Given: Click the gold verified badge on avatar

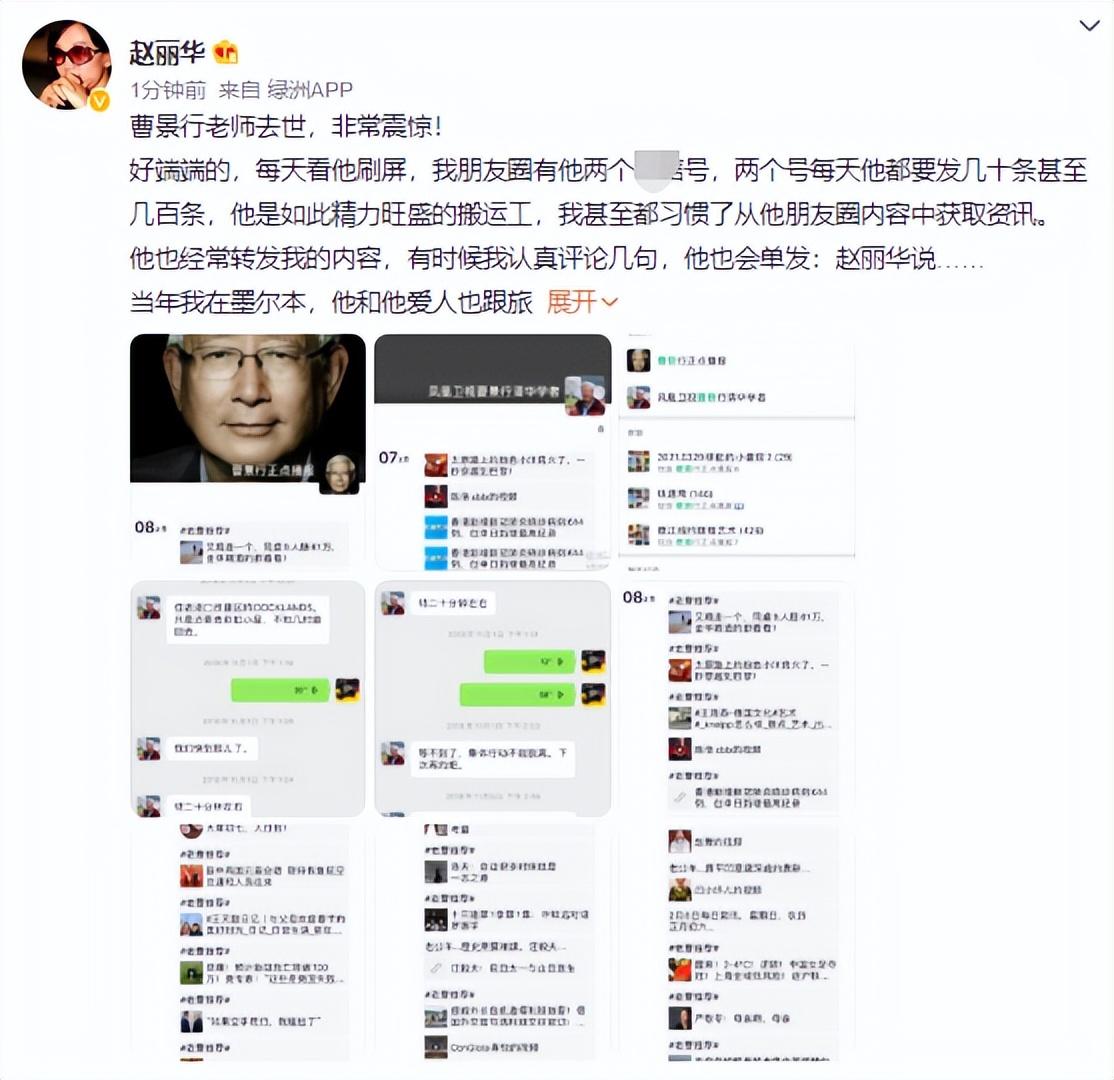Looking at the screenshot, I should pos(99,101).
